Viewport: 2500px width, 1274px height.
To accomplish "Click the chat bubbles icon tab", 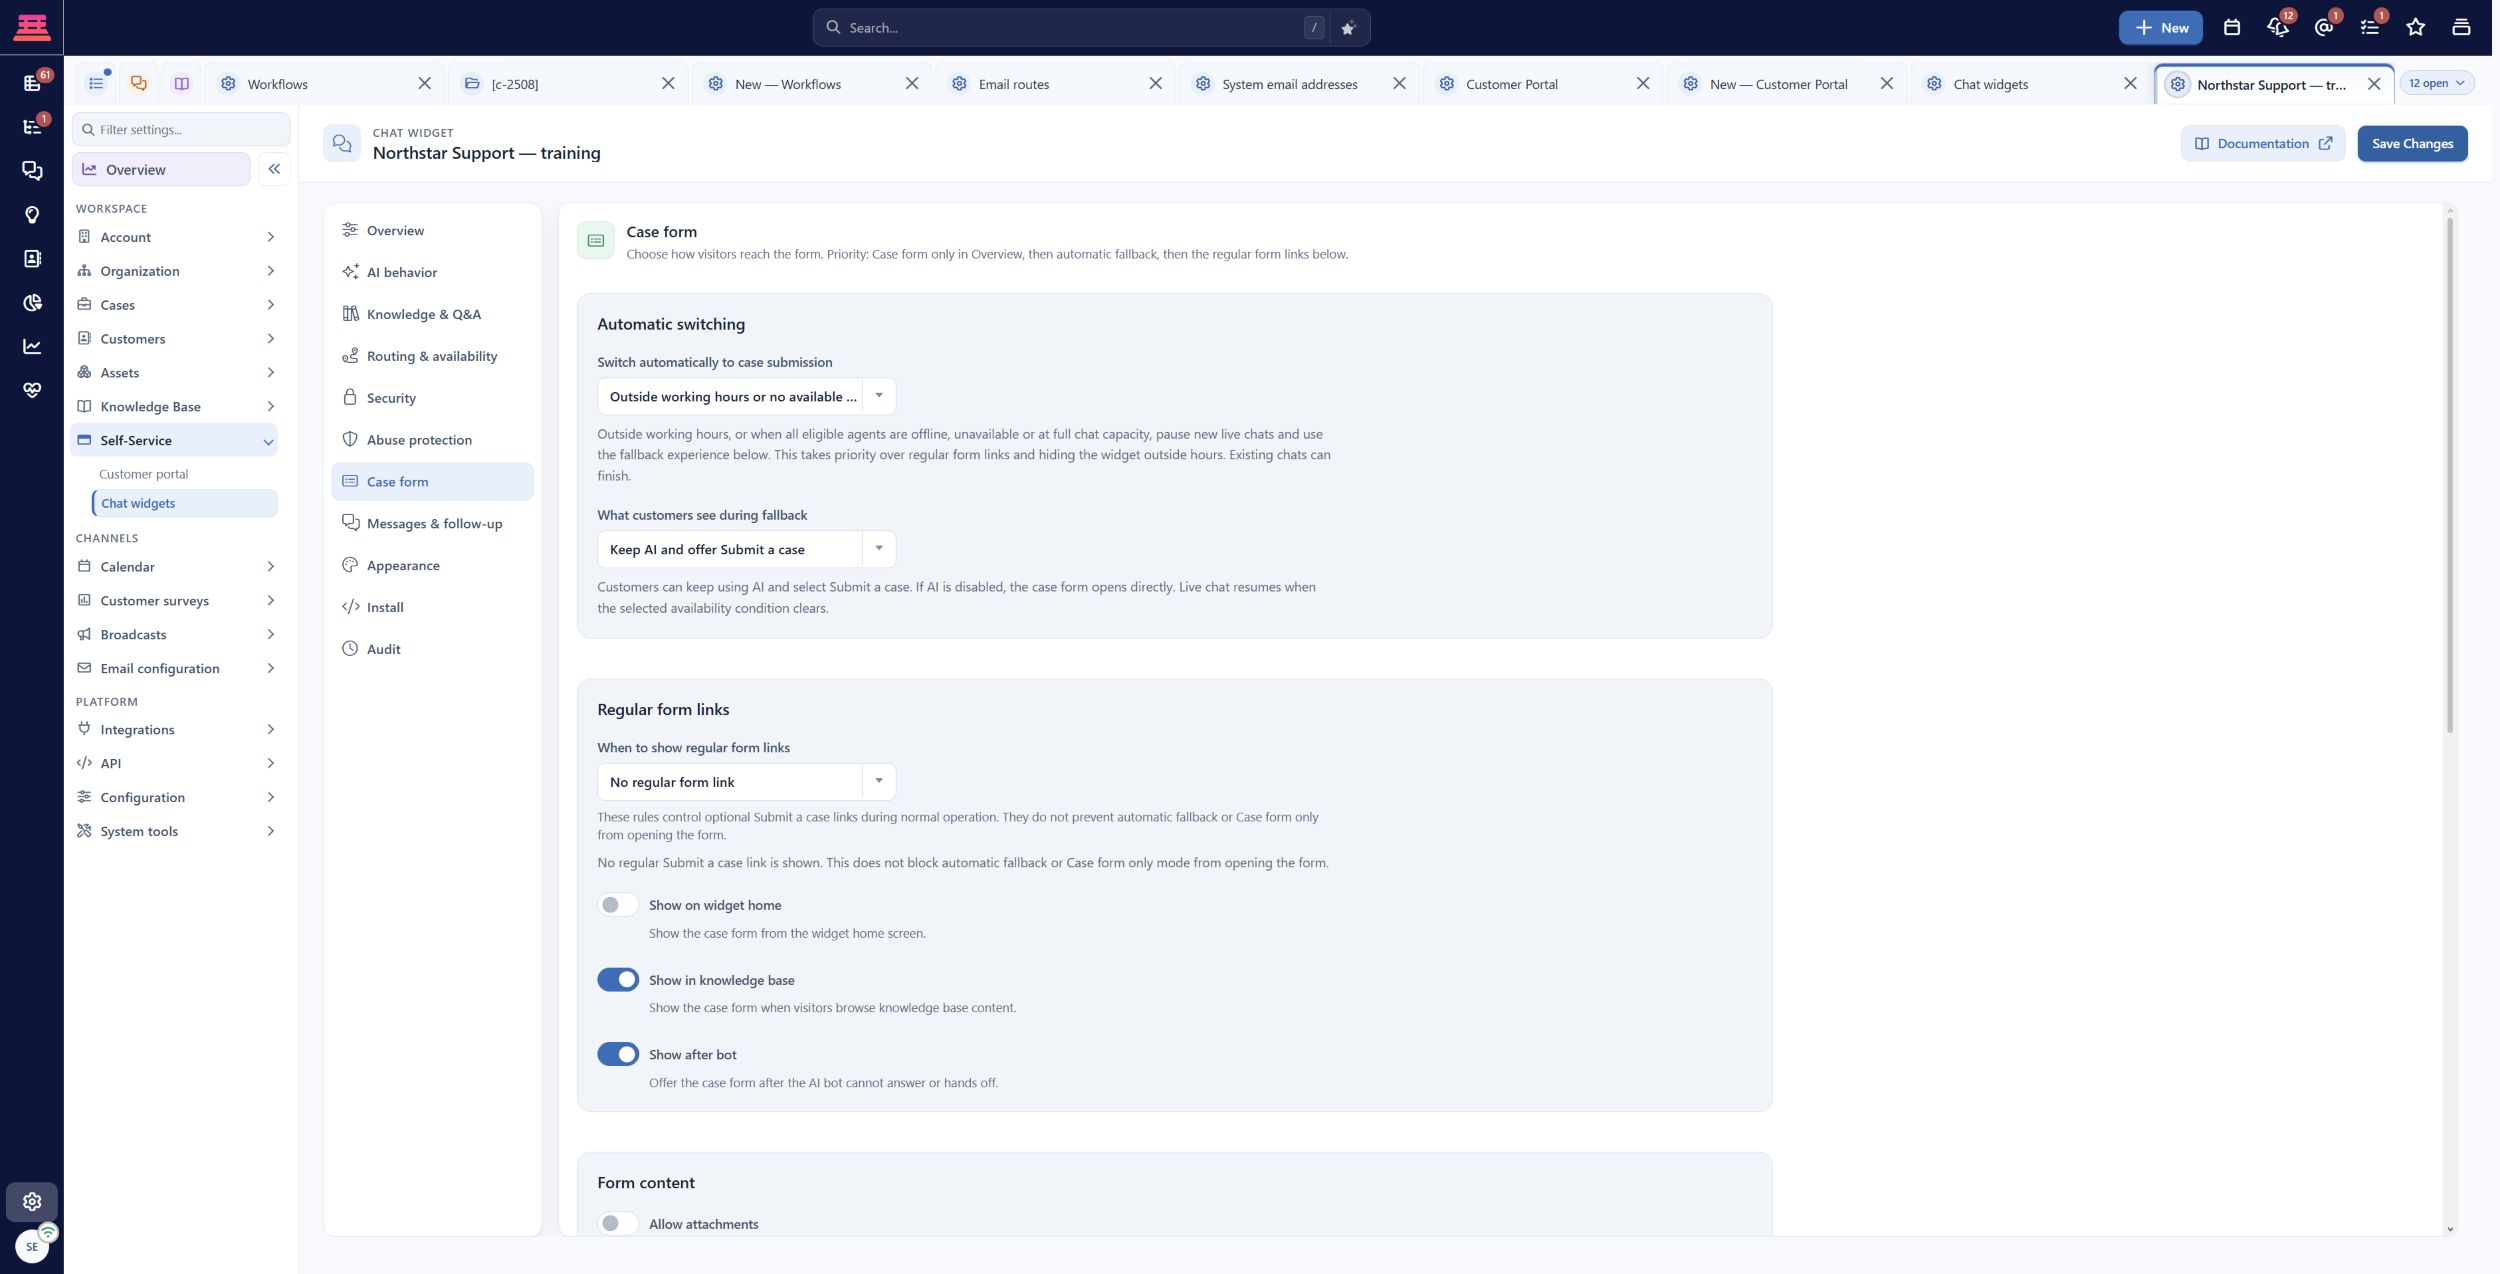I will click(x=138, y=84).
